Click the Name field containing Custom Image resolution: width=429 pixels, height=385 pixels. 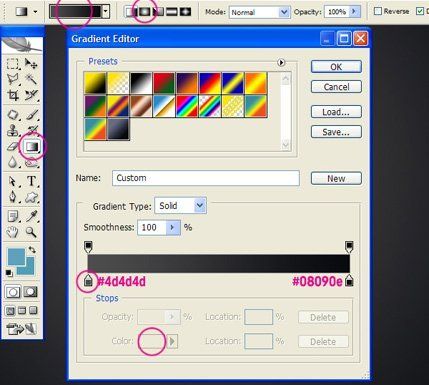(x=206, y=178)
